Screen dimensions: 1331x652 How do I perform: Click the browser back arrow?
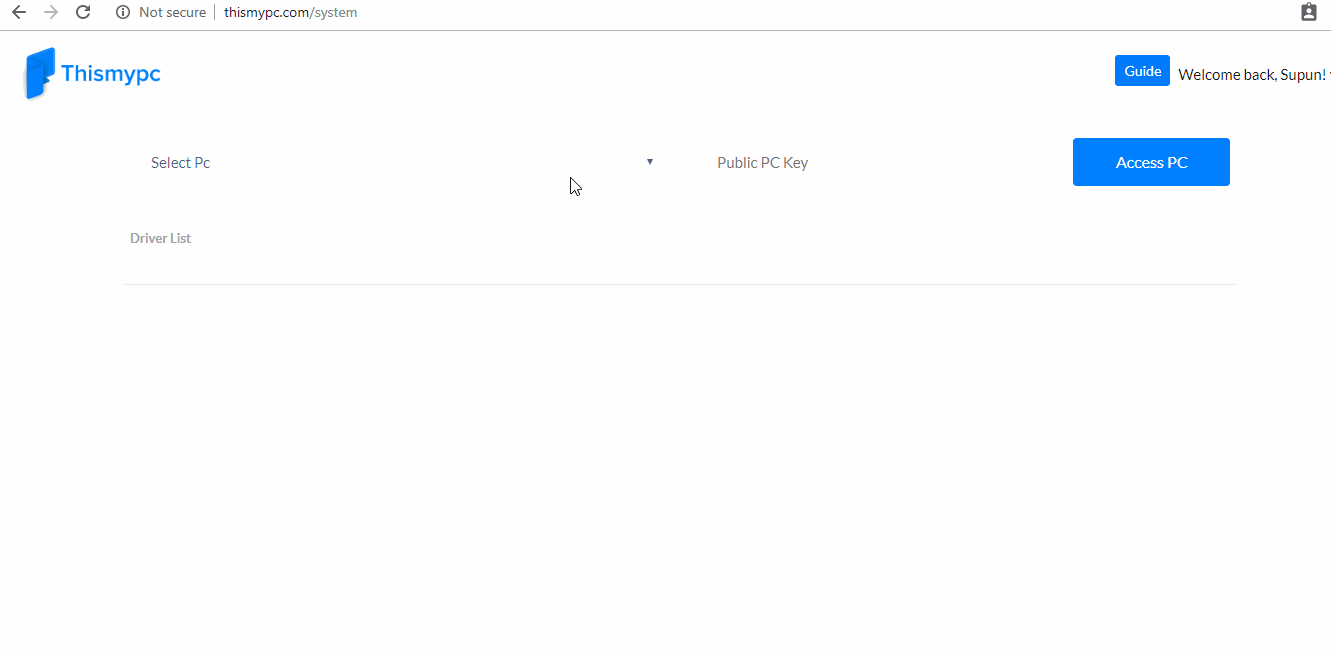(18, 12)
